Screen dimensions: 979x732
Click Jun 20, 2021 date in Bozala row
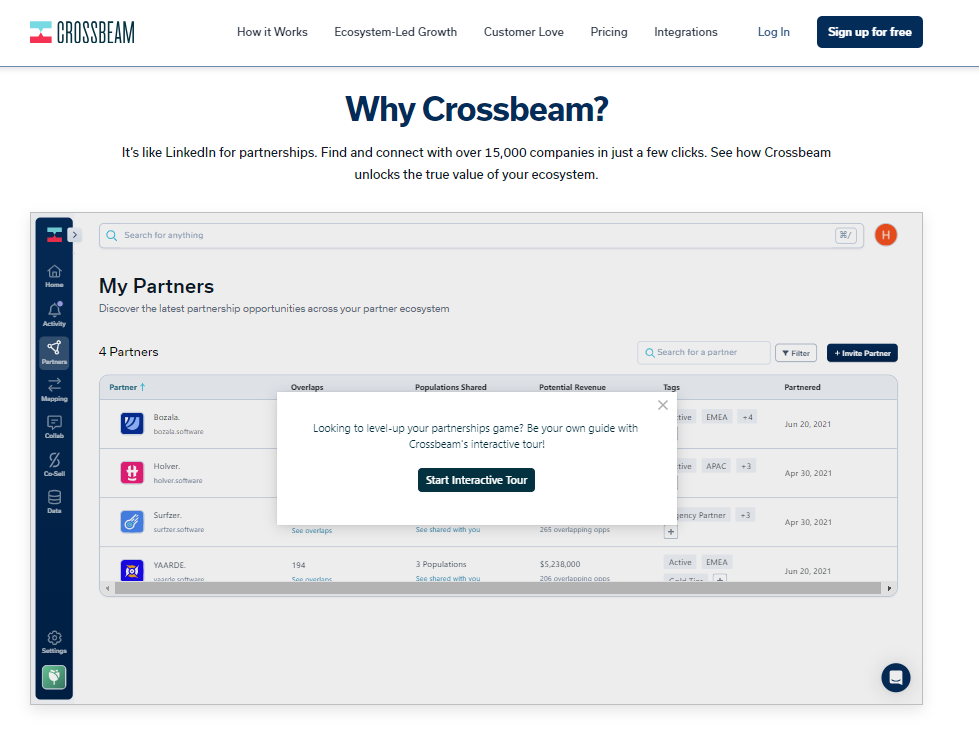tap(807, 424)
